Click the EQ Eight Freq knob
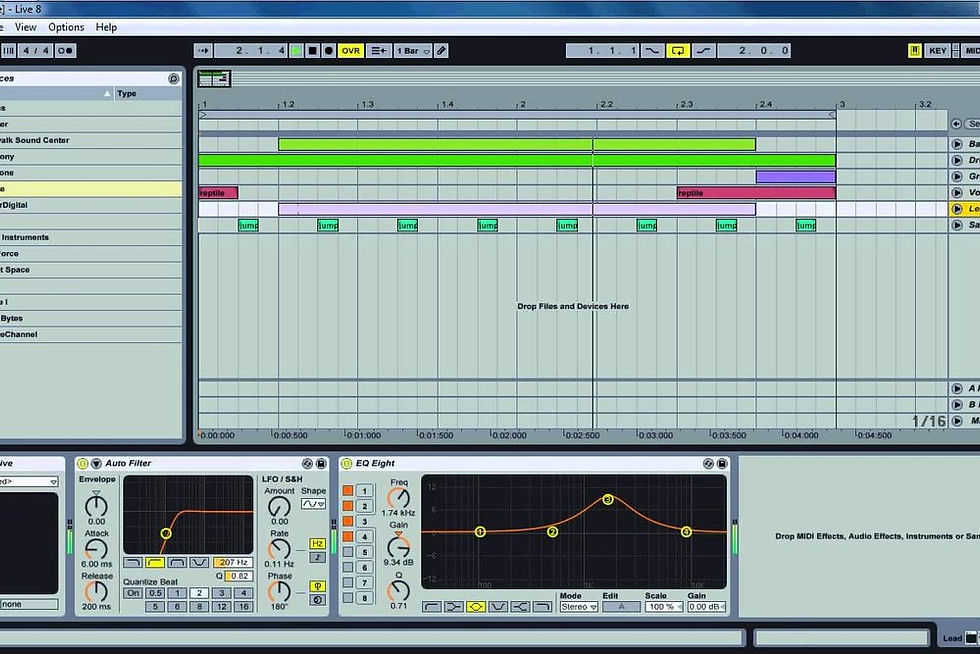 pos(398,498)
